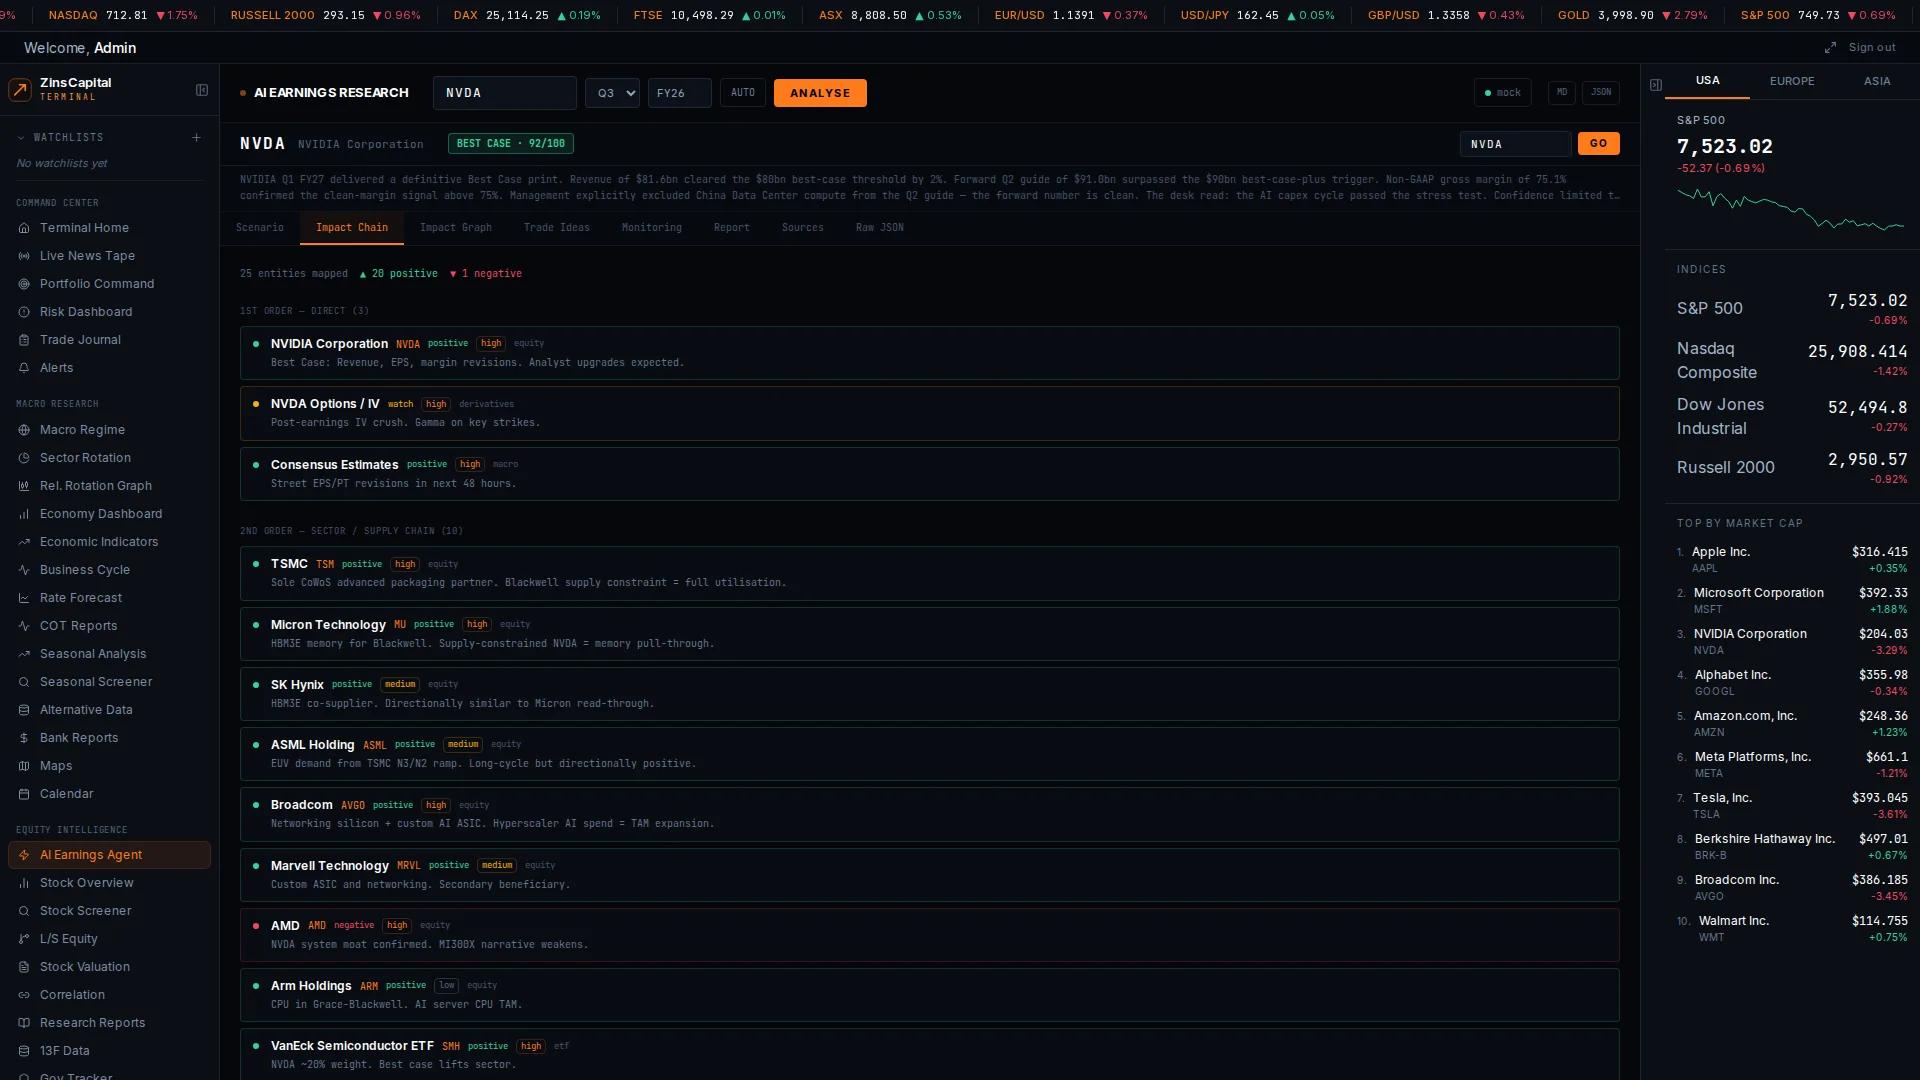Screen dimensions: 1920x1080
Task: Click the Bank Reports dollar icon
Action: tap(24, 738)
